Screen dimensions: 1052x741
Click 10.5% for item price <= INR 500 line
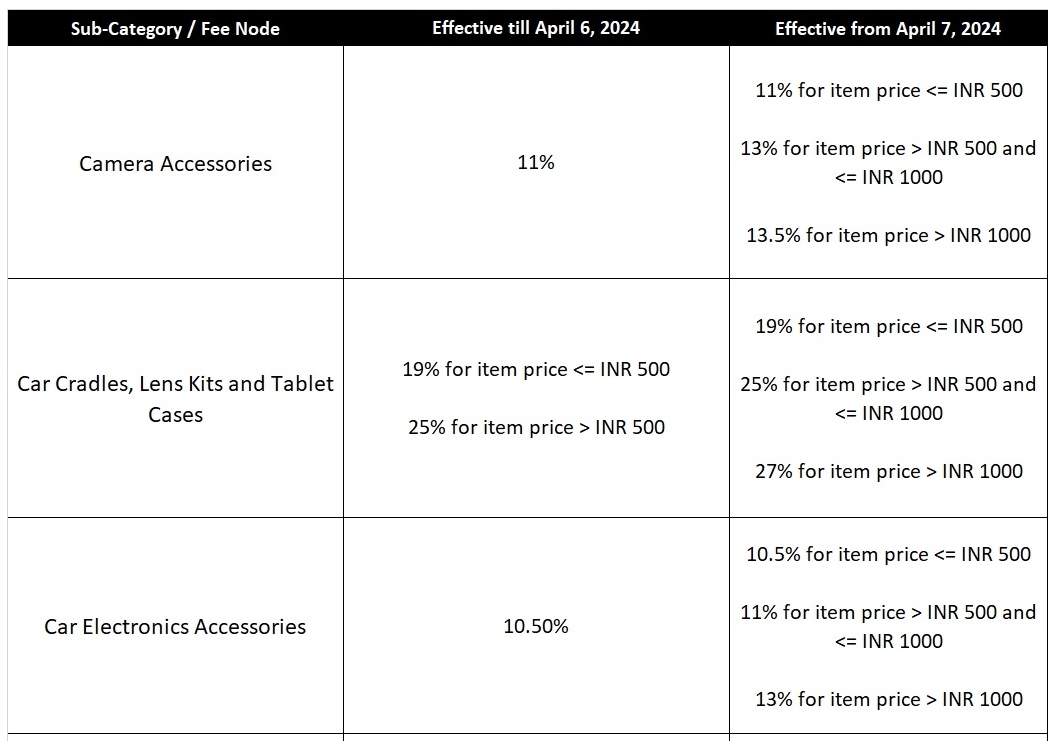888,554
